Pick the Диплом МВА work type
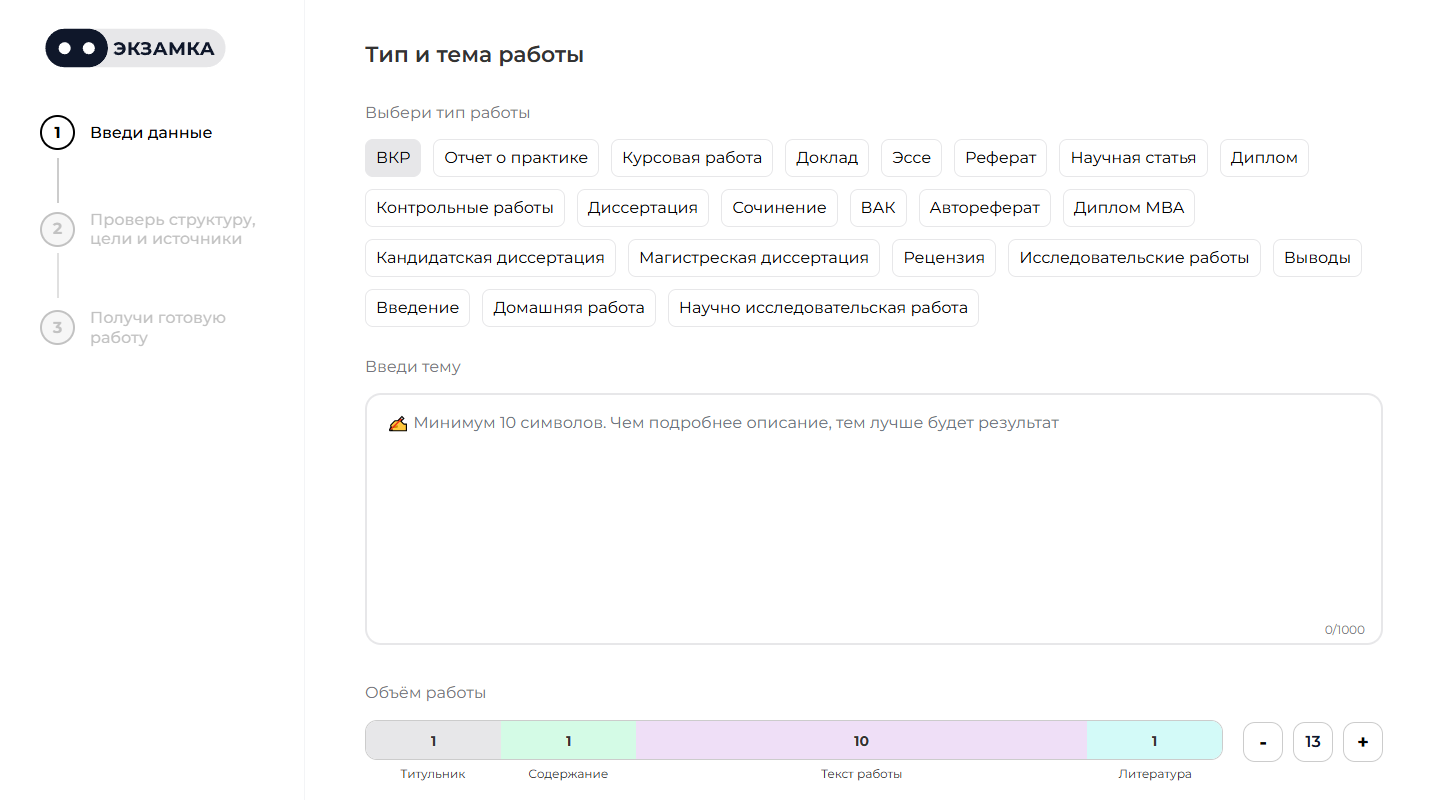1455x800 pixels. [x=1128, y=207]
